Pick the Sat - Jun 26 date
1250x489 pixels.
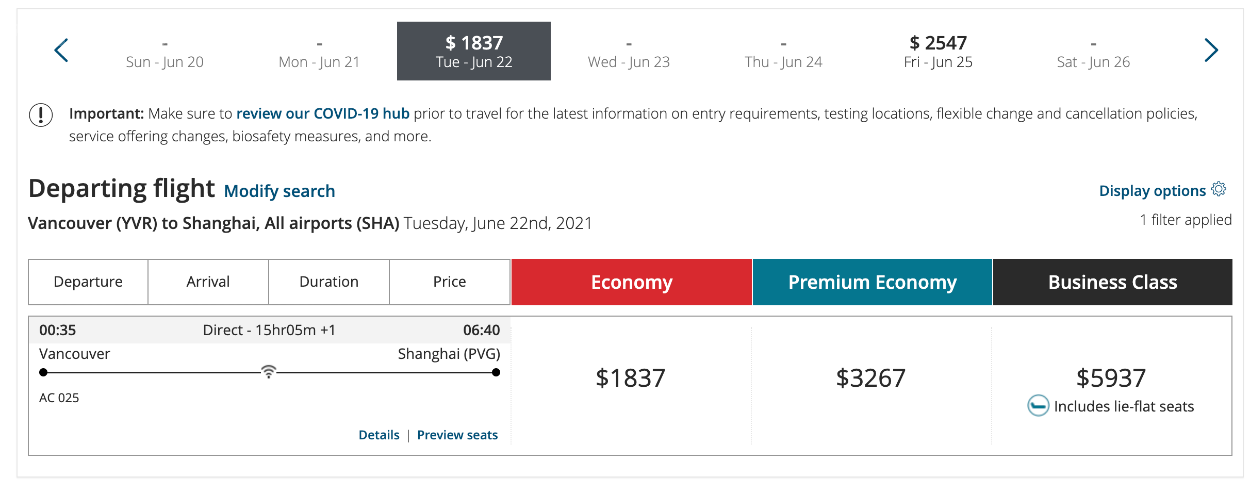click(x=1093, y=52)
